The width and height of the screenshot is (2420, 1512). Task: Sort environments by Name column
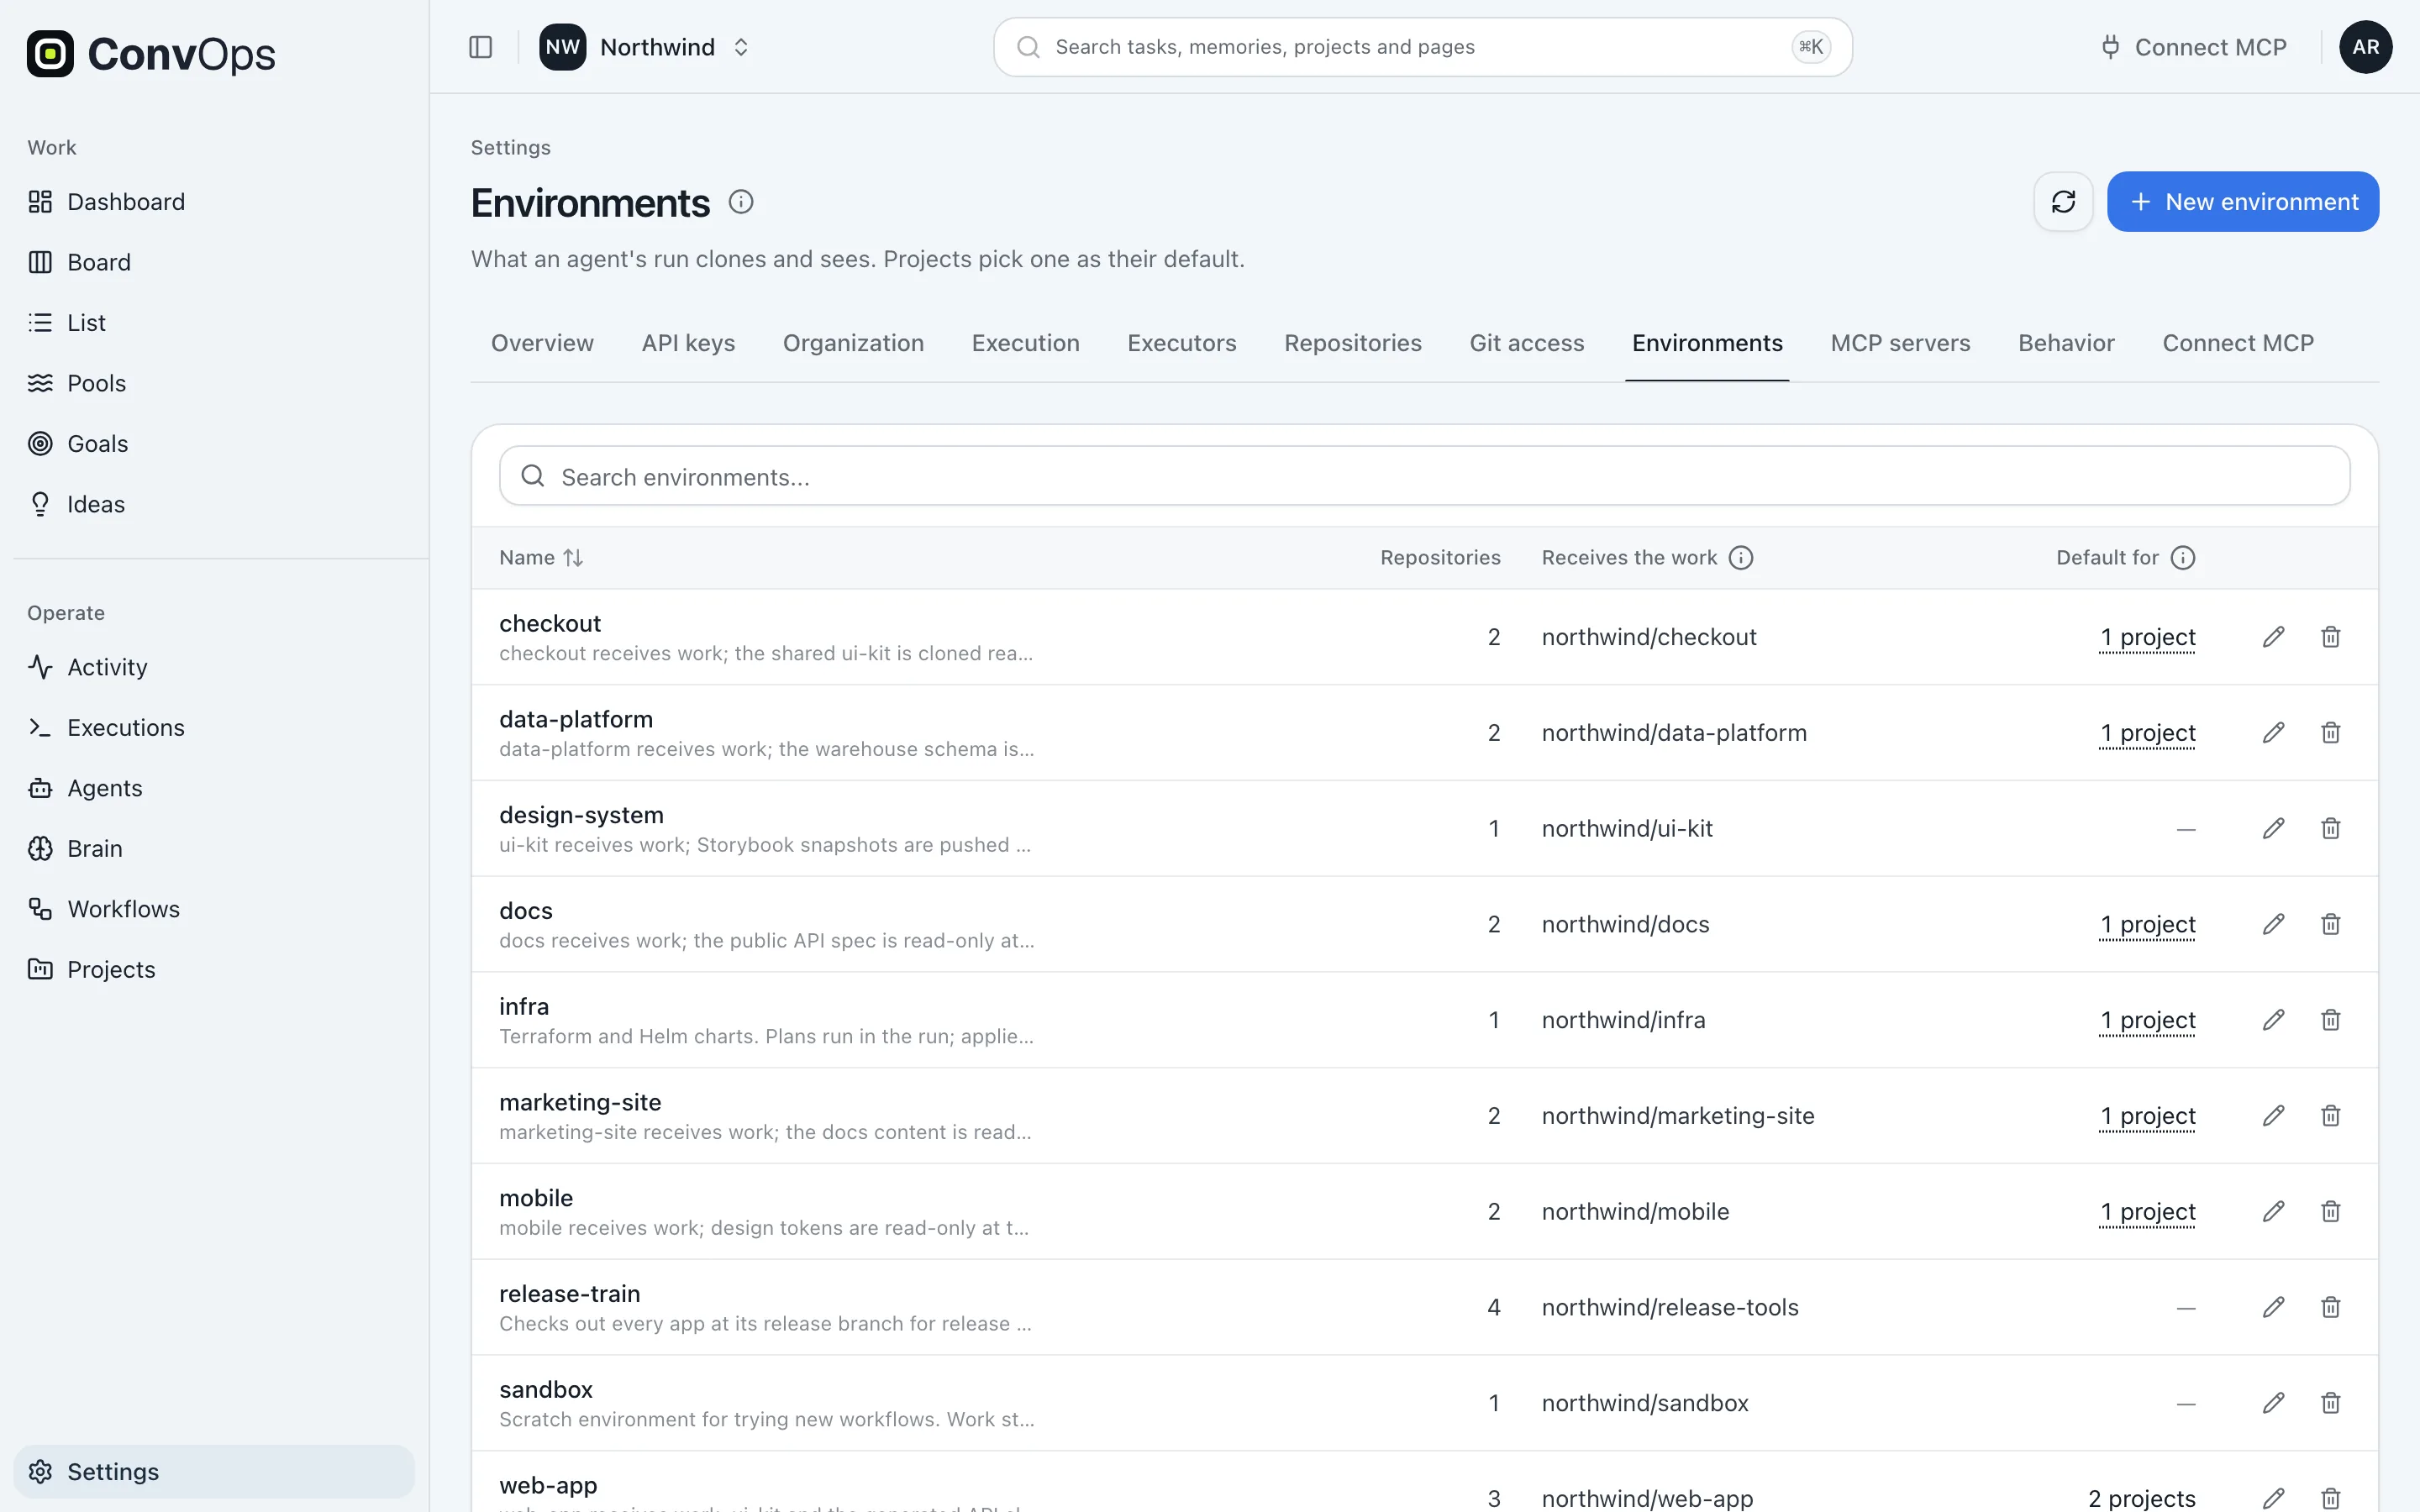pos(541,558)
